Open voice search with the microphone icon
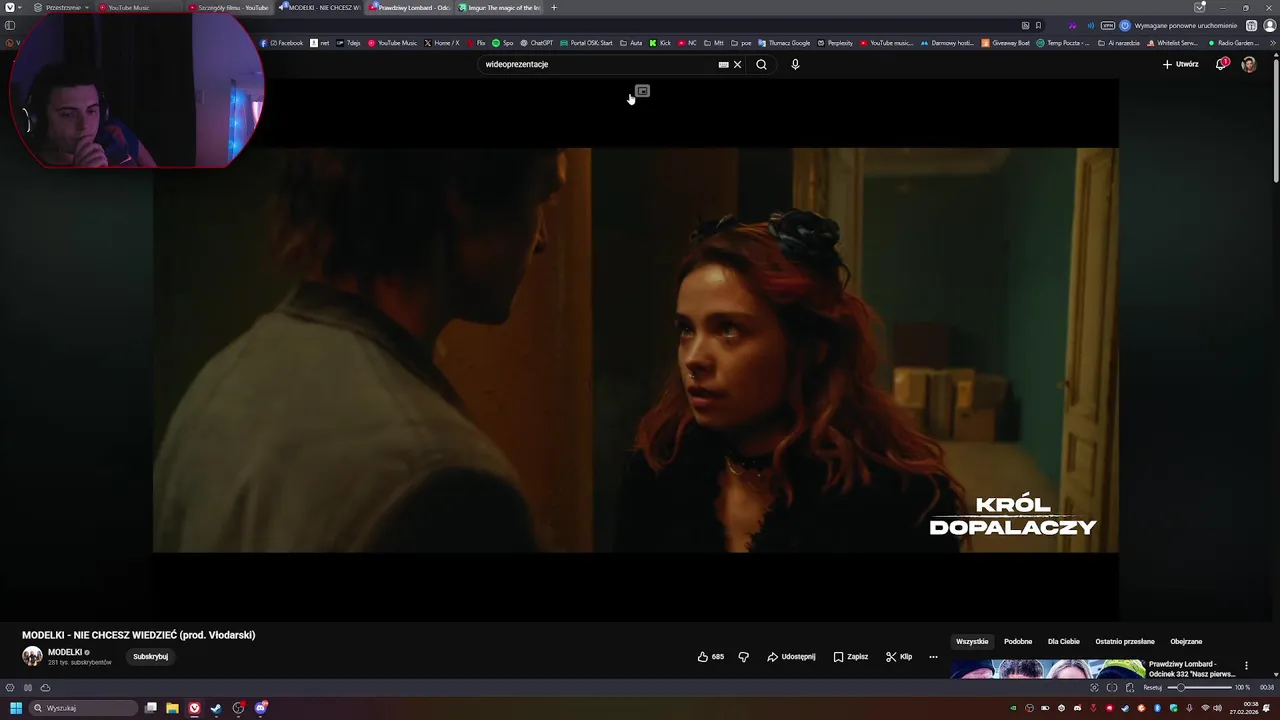The image size is (1280, 720). click(x=795, y=64)
